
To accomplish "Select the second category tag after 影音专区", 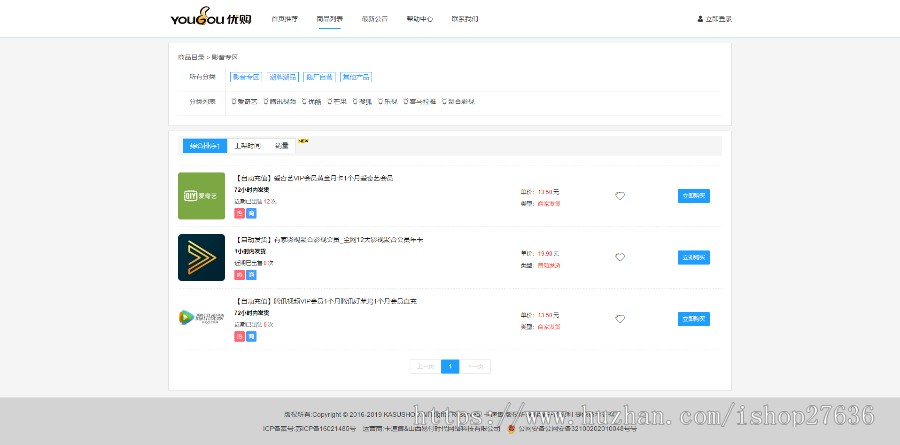I will coord(282,77).
